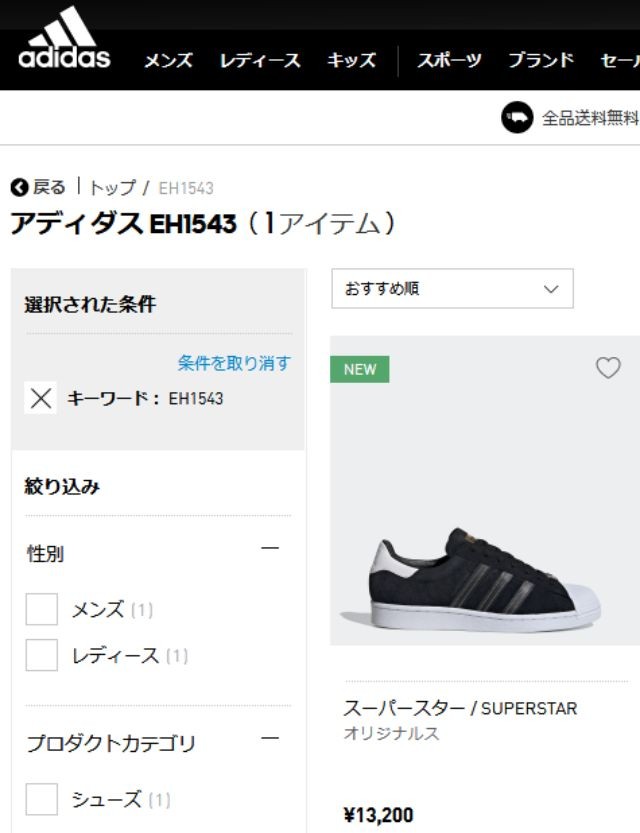Click the free shipping truck icon
Image resolution: width=640 pixels, height=833 pixels.
(517, 118)
